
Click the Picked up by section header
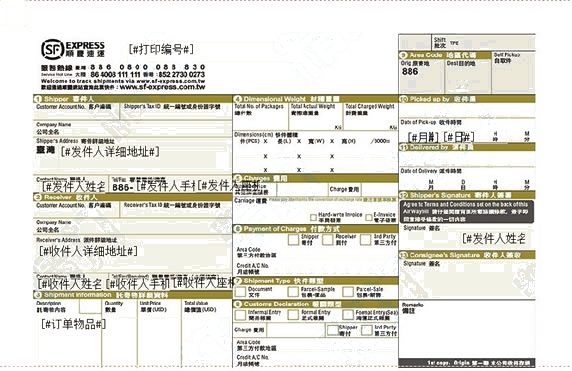(x=467, y=99)
